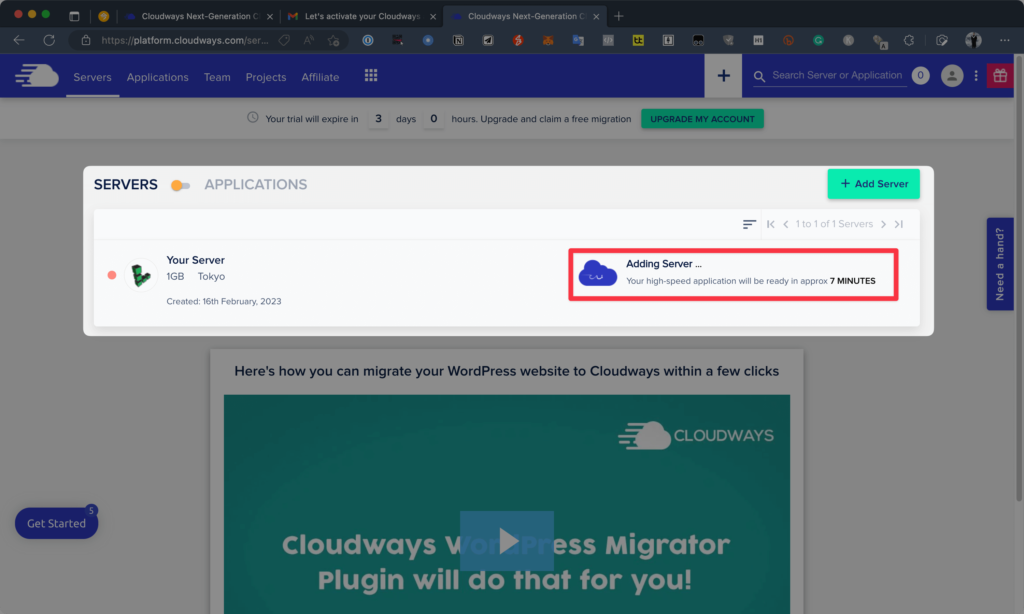Click the Your Server name

(195, 260)
